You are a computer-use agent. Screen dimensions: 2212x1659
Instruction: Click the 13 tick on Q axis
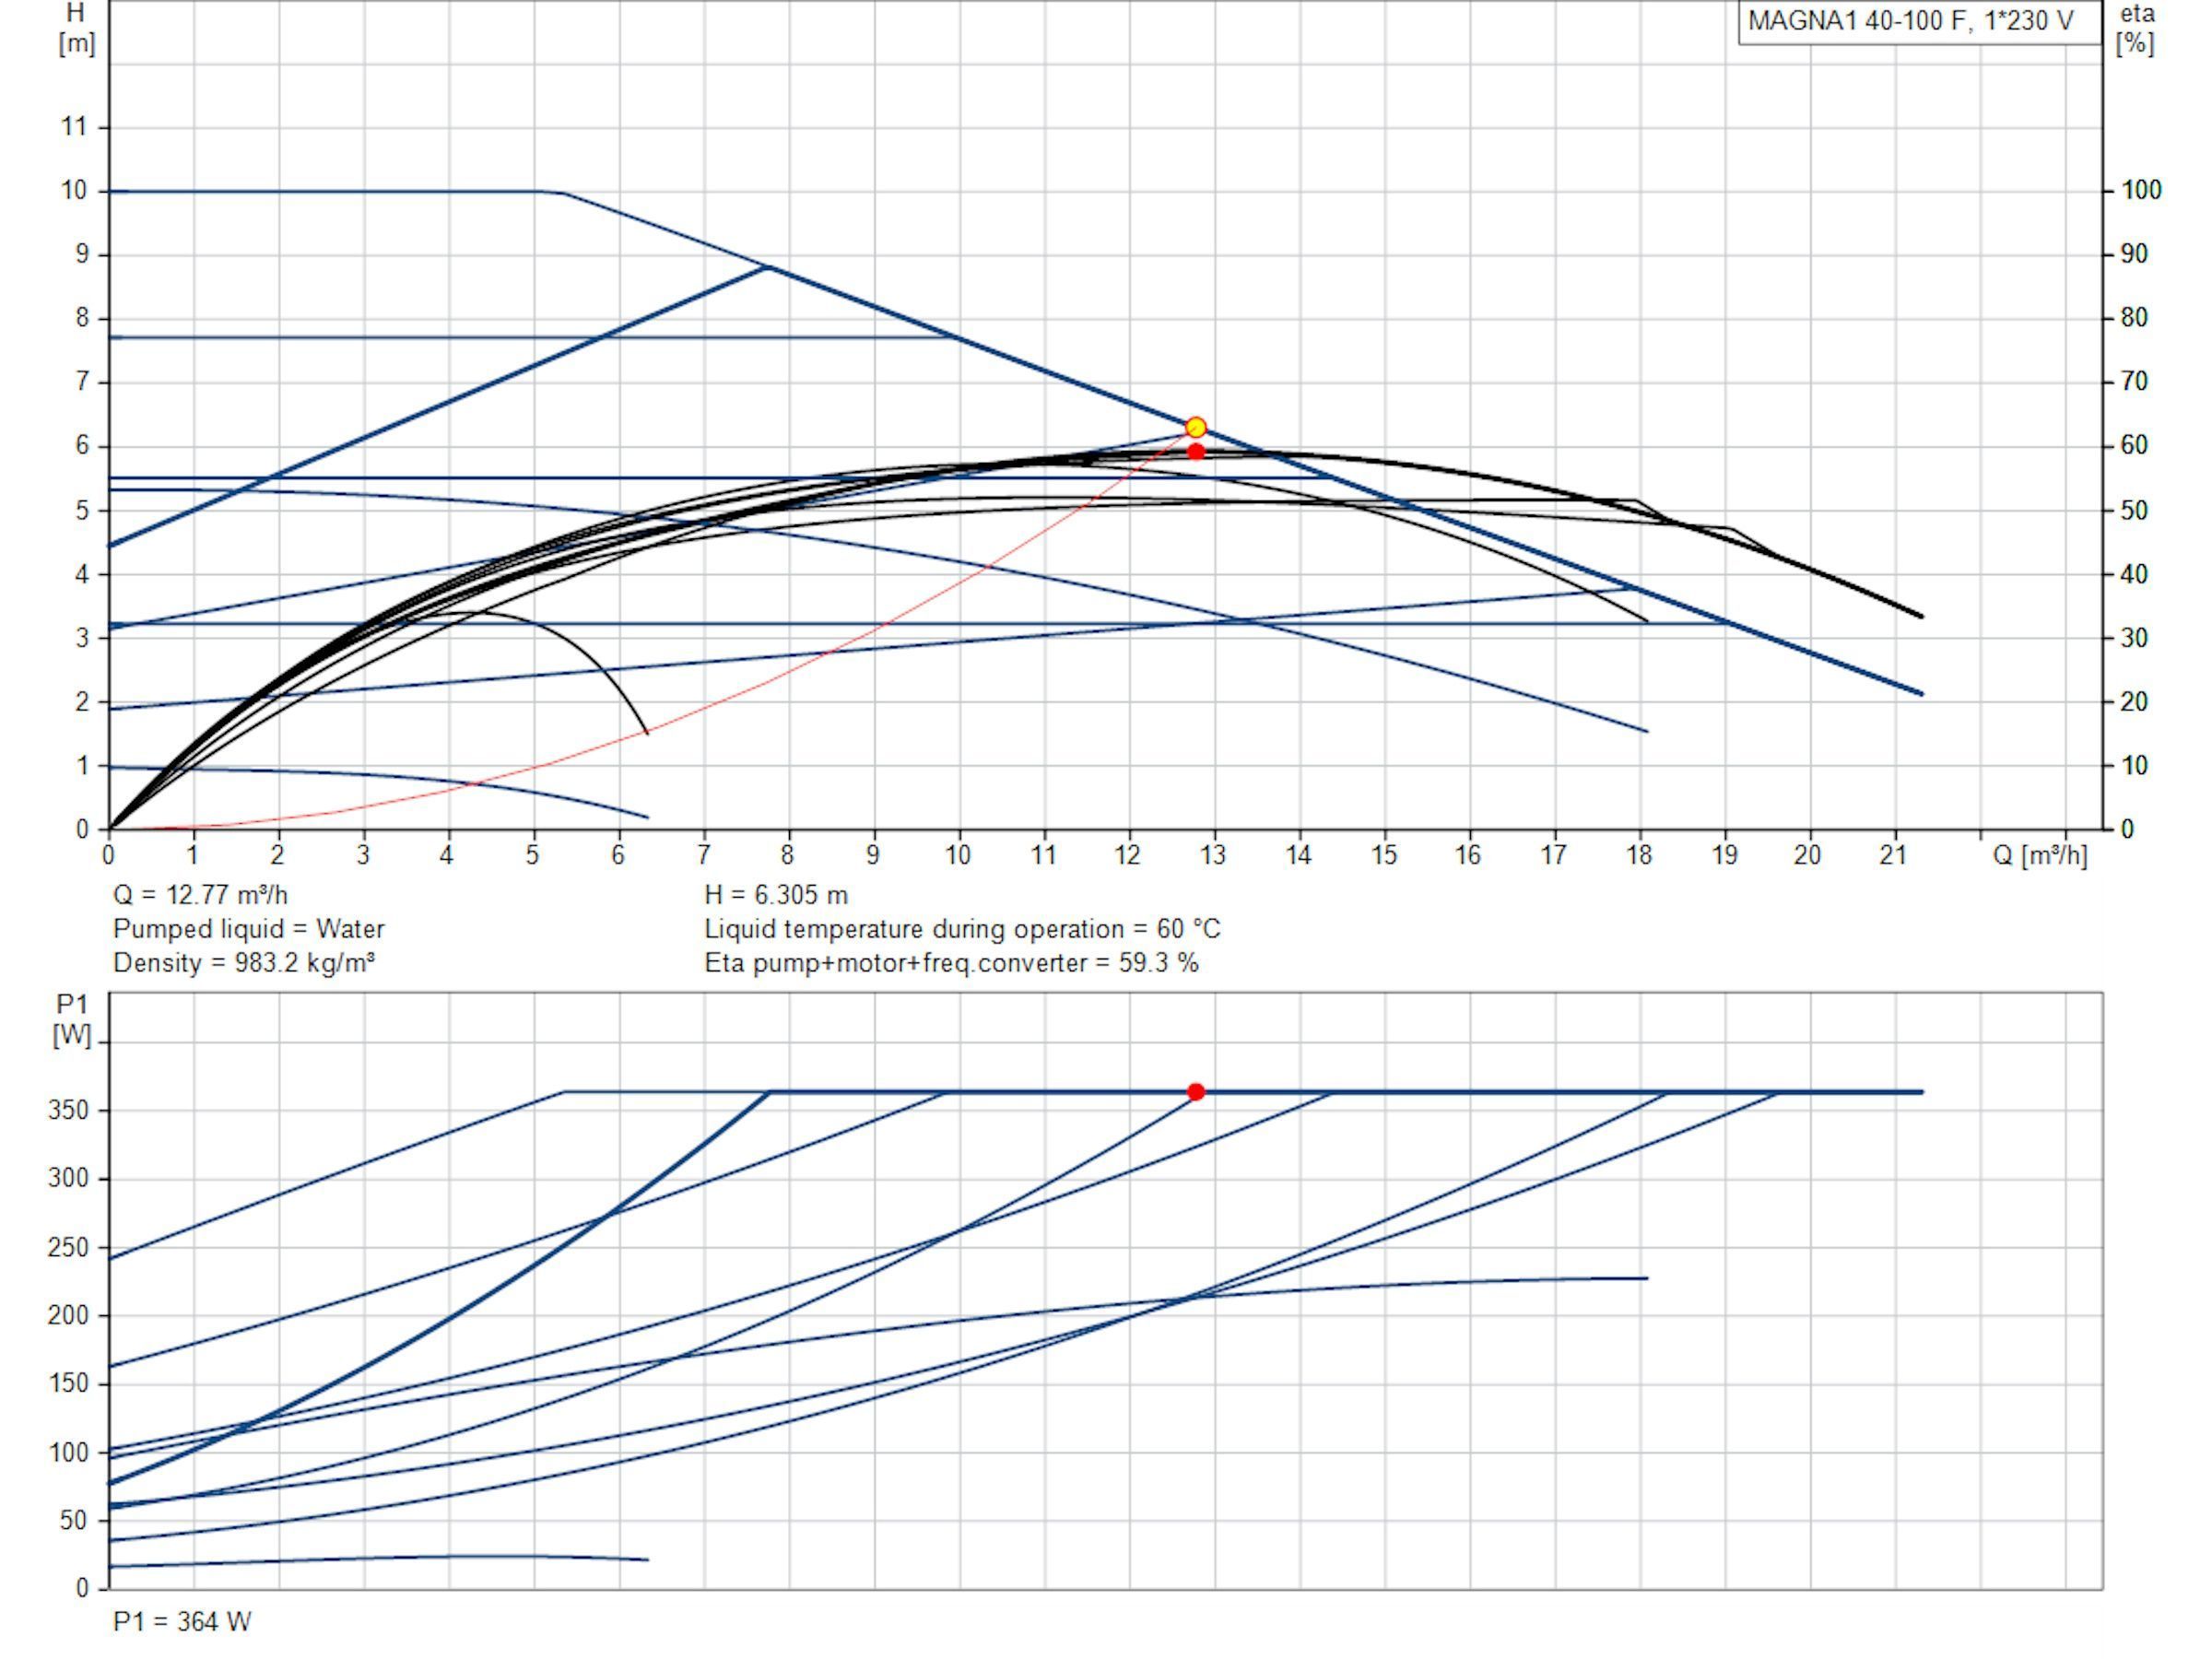[1213, 855]
